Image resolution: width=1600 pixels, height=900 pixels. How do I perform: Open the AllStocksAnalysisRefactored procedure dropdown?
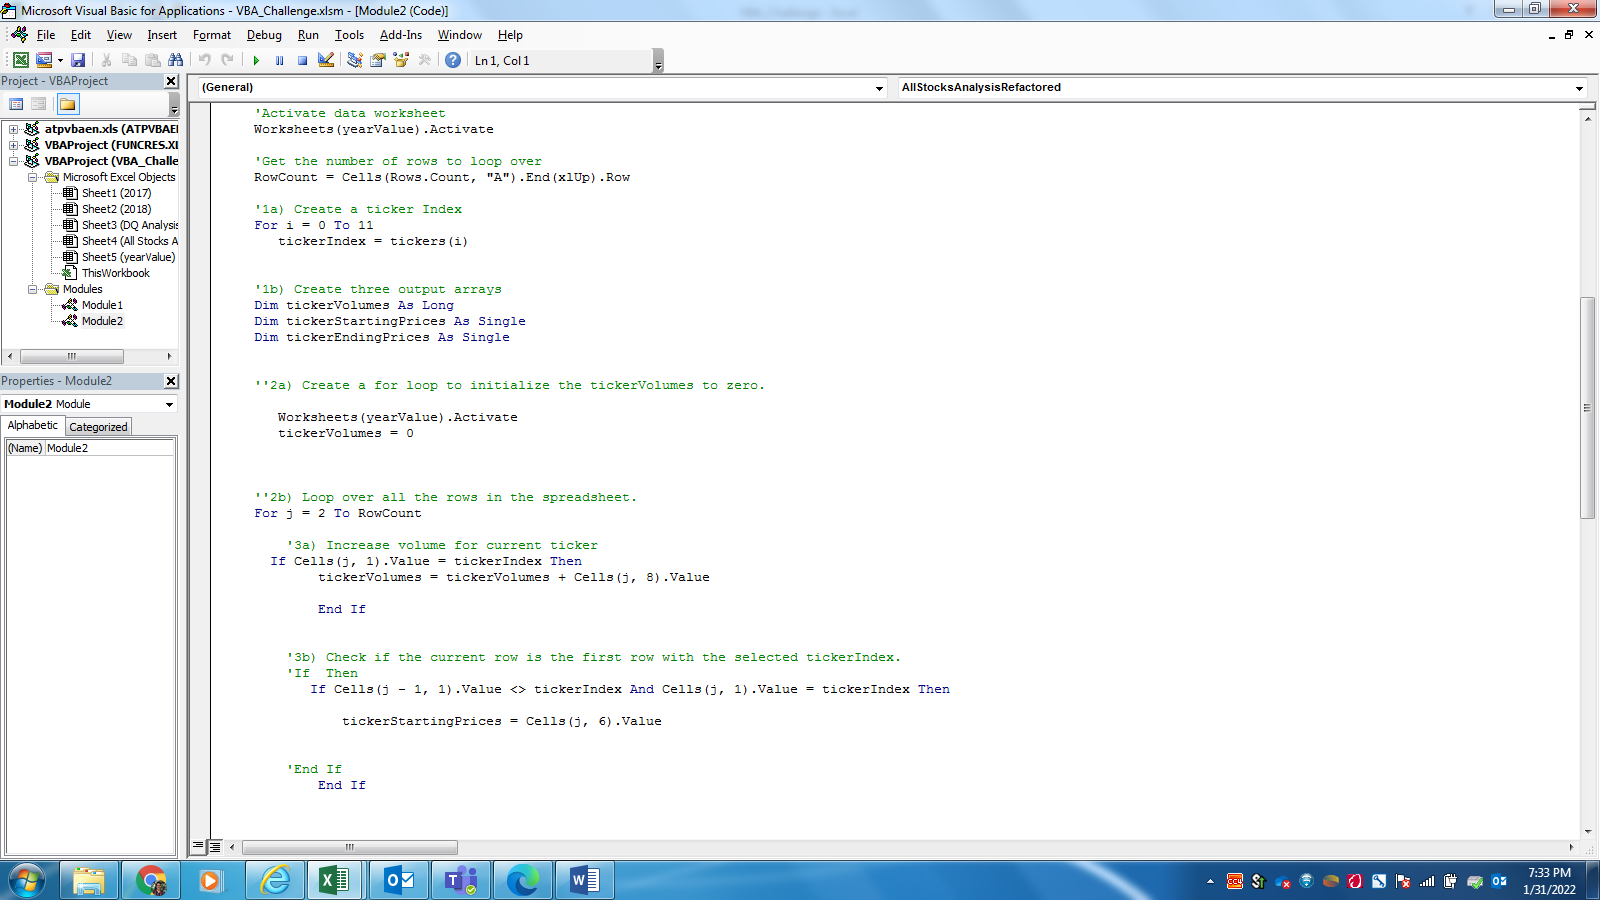pyautogui.click(x=1578, y=87)
